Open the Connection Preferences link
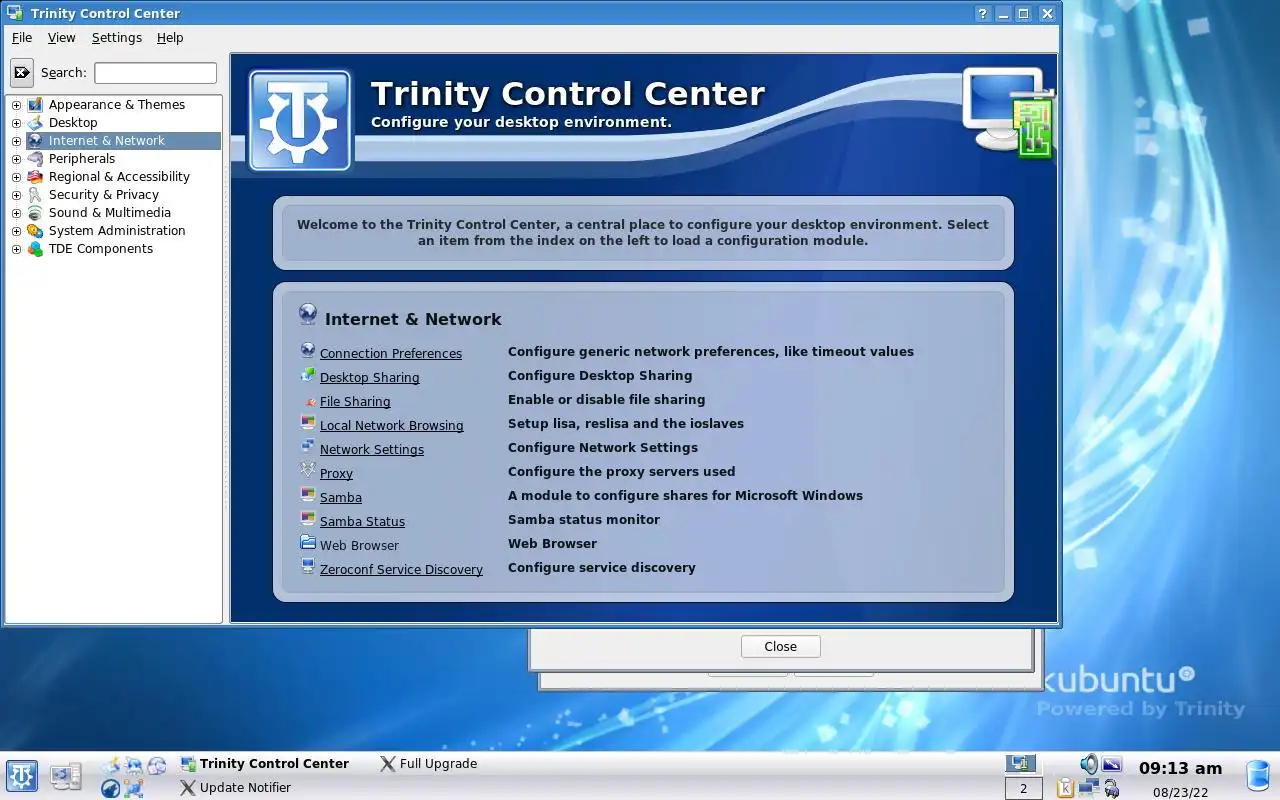This screenshot has width=1280, height=800. 391,353
